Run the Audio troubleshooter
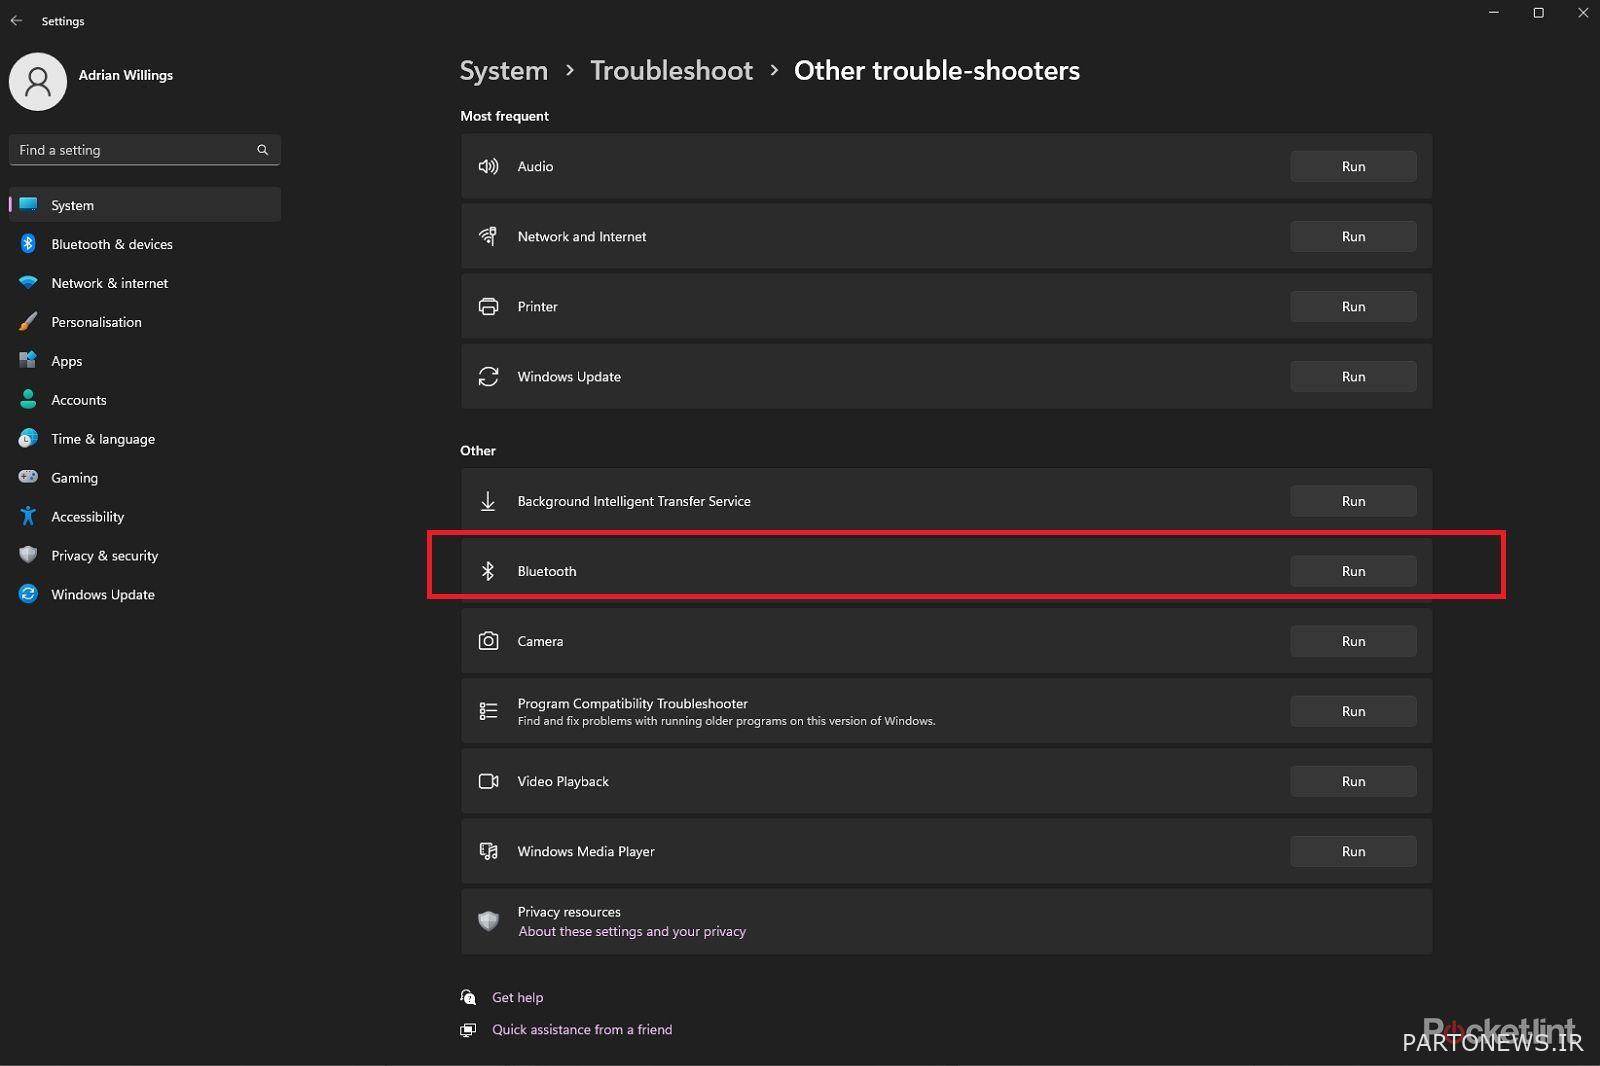The width and height of the screenshot is (1600, 1066). (1353, 166)
